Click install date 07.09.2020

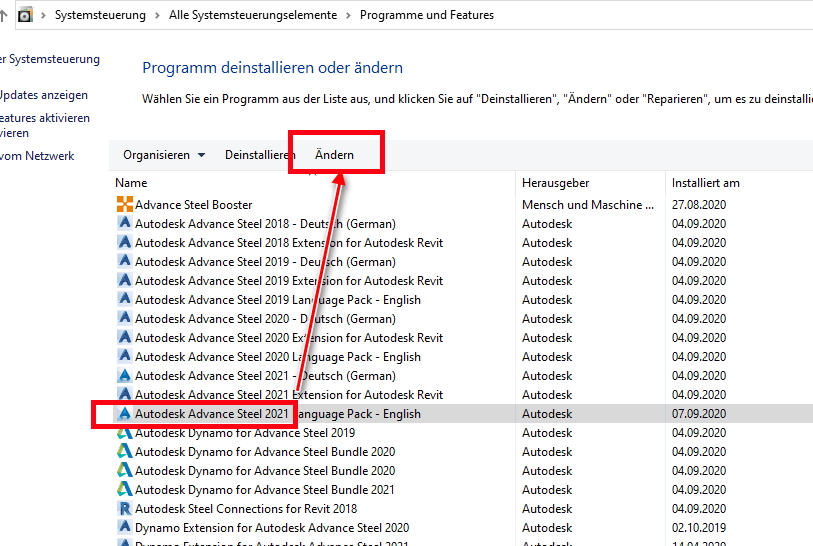tap(699, 414)
